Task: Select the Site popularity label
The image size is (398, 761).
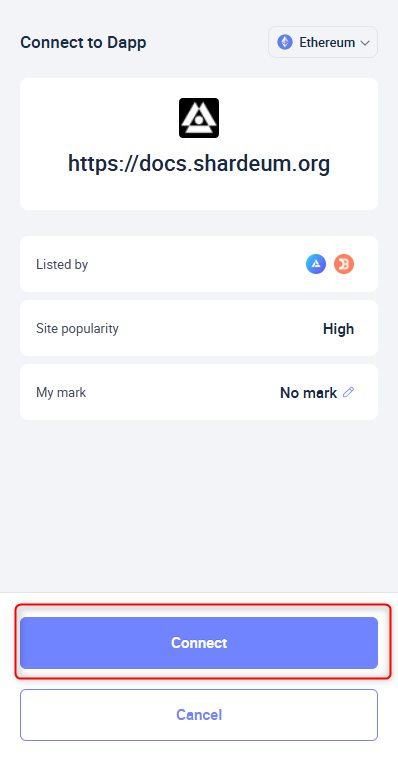Action: click(77, 329)
